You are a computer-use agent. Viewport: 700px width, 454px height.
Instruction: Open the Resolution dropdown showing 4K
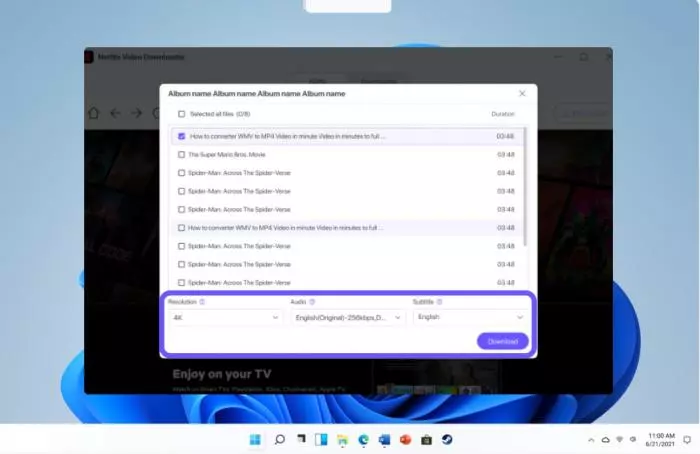pyautogui.click(x=225, y=317)
